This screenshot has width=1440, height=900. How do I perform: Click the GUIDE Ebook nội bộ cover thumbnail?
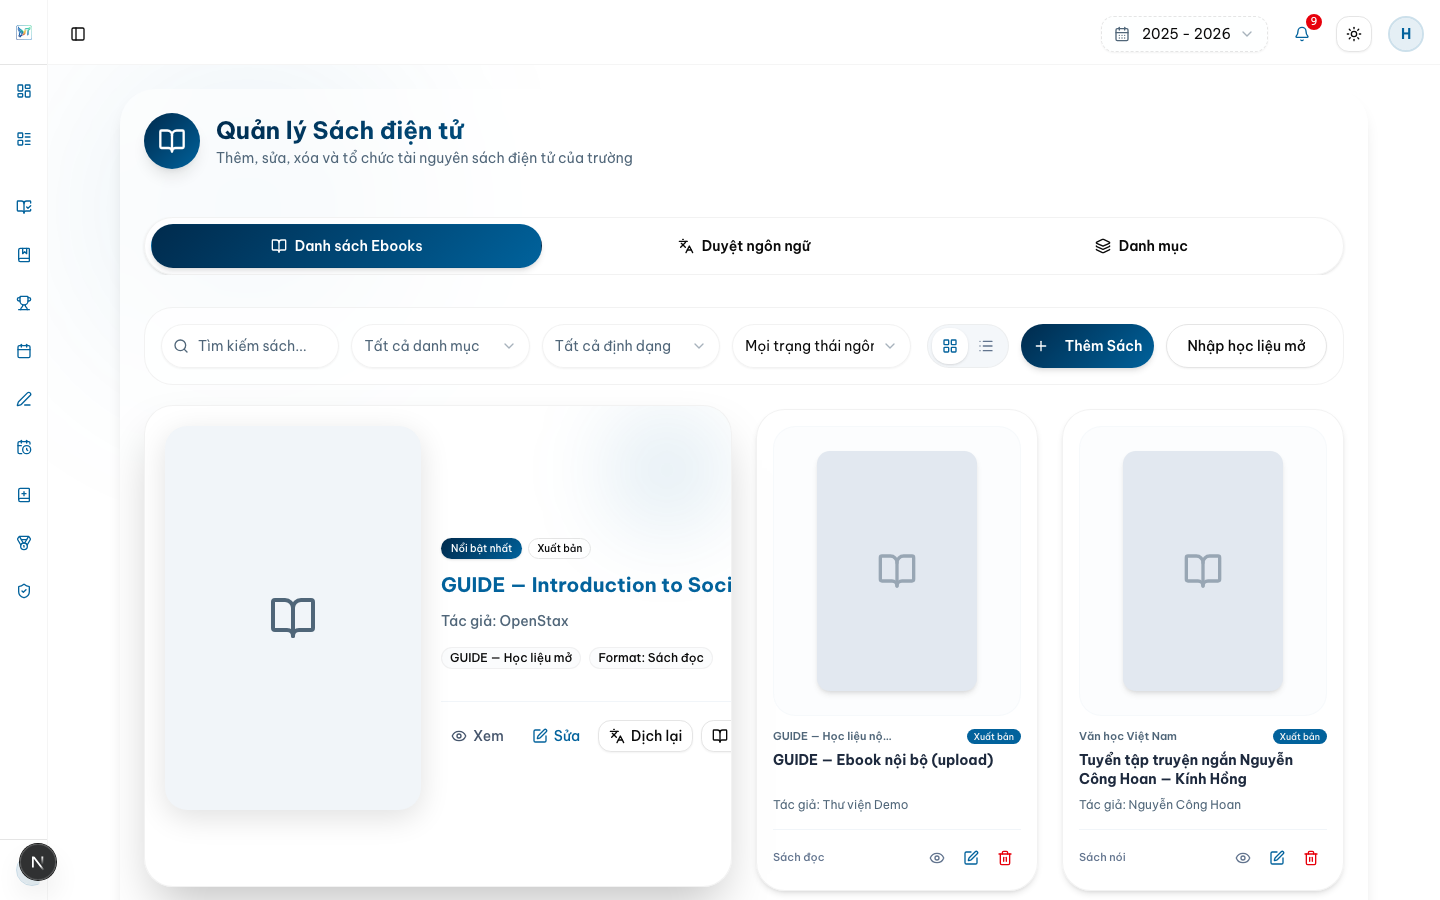(x=897, y=571)
